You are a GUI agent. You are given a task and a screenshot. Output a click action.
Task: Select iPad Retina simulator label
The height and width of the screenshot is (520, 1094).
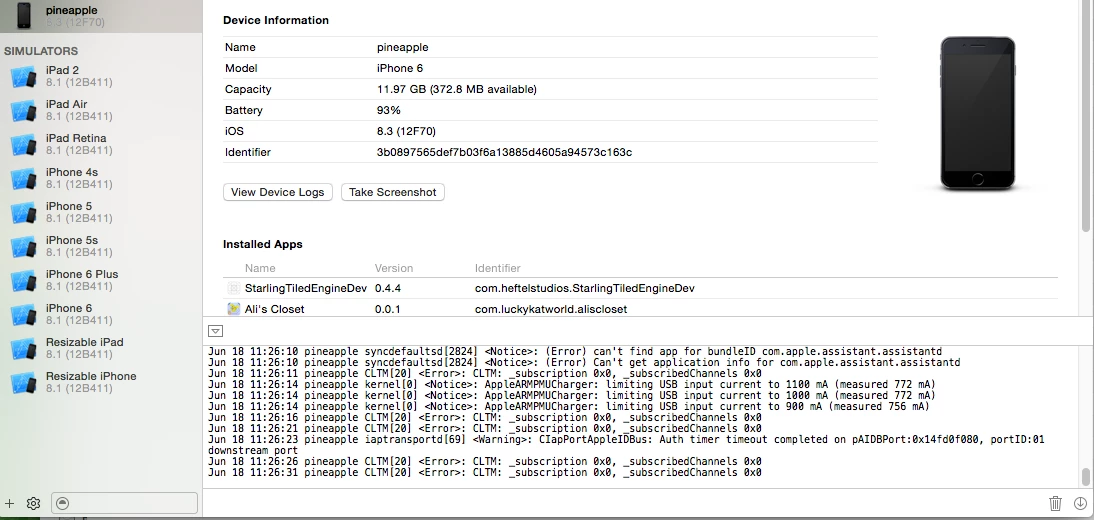[76, 138]
